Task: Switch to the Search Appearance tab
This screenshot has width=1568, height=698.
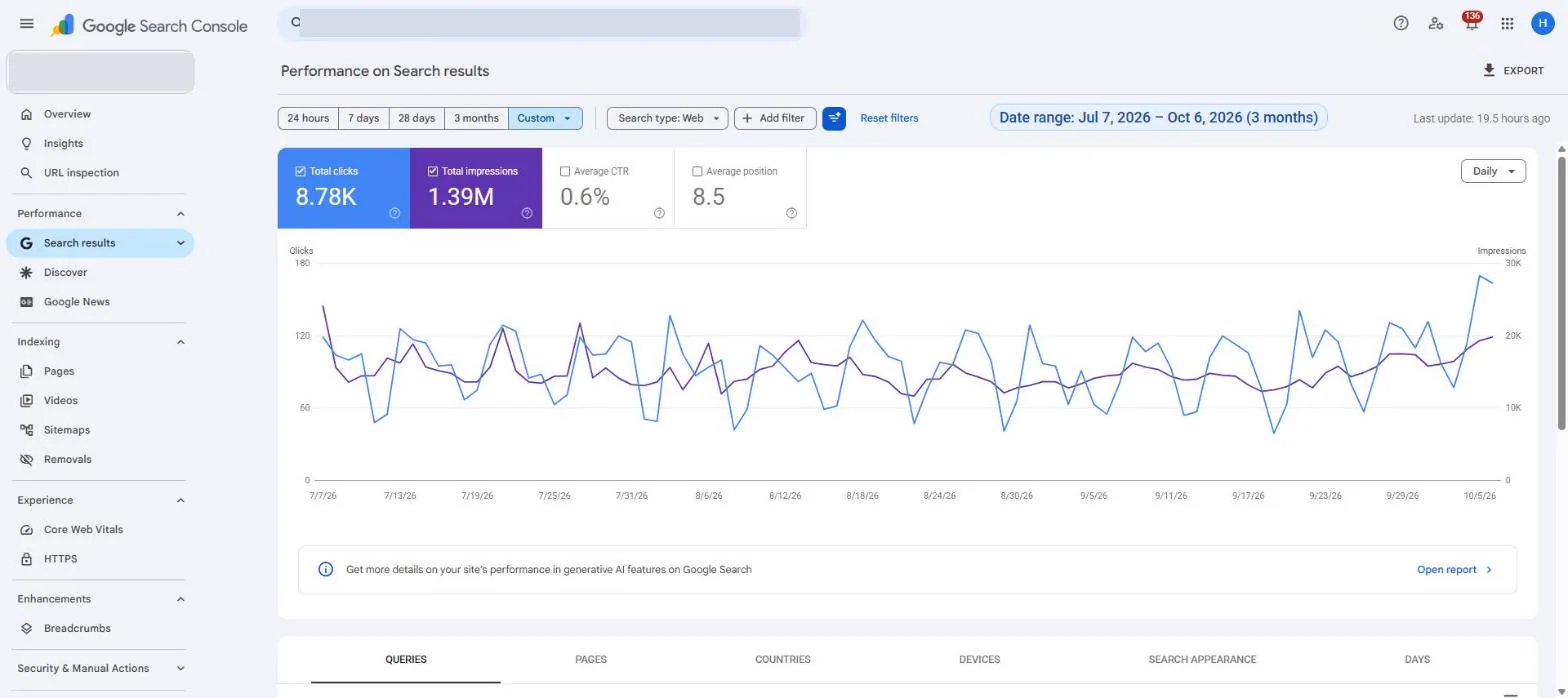Action: [x=1202, y=660]
